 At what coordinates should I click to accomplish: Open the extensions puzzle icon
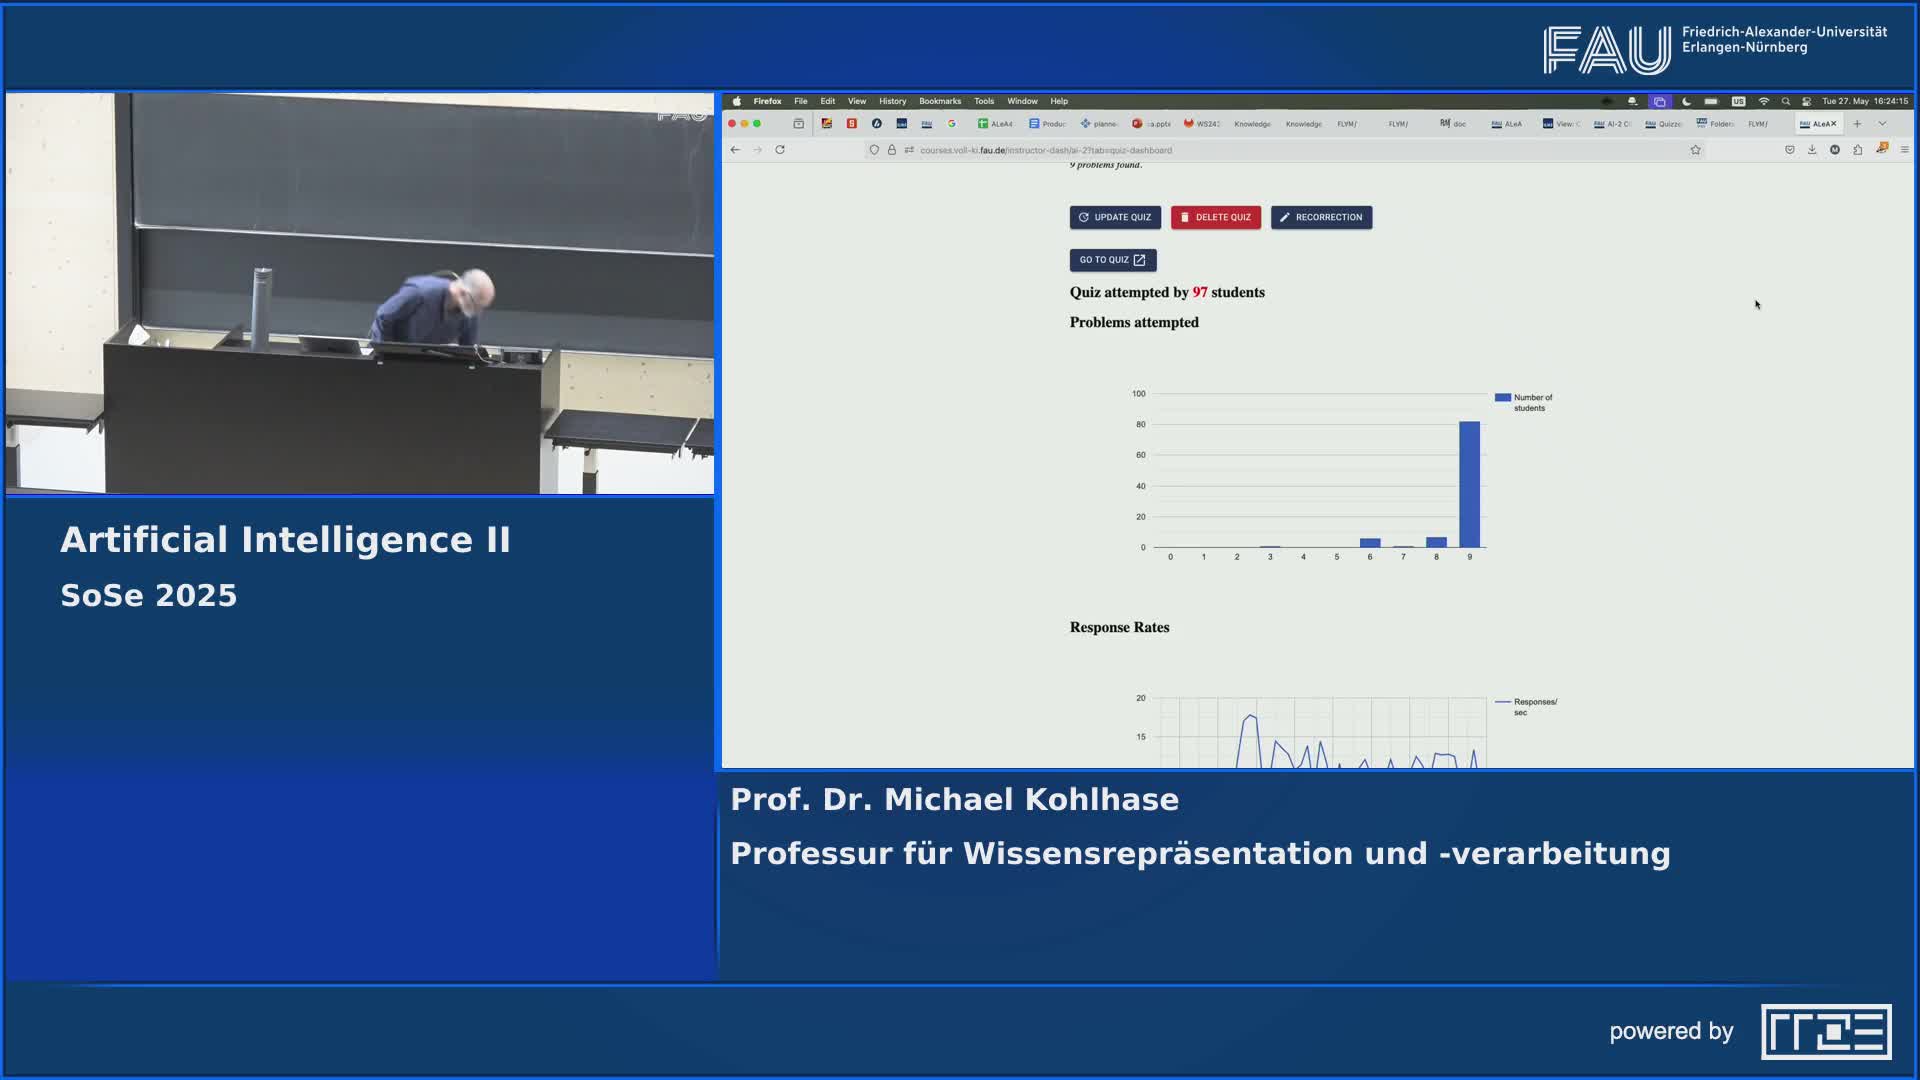point(1857,150)
